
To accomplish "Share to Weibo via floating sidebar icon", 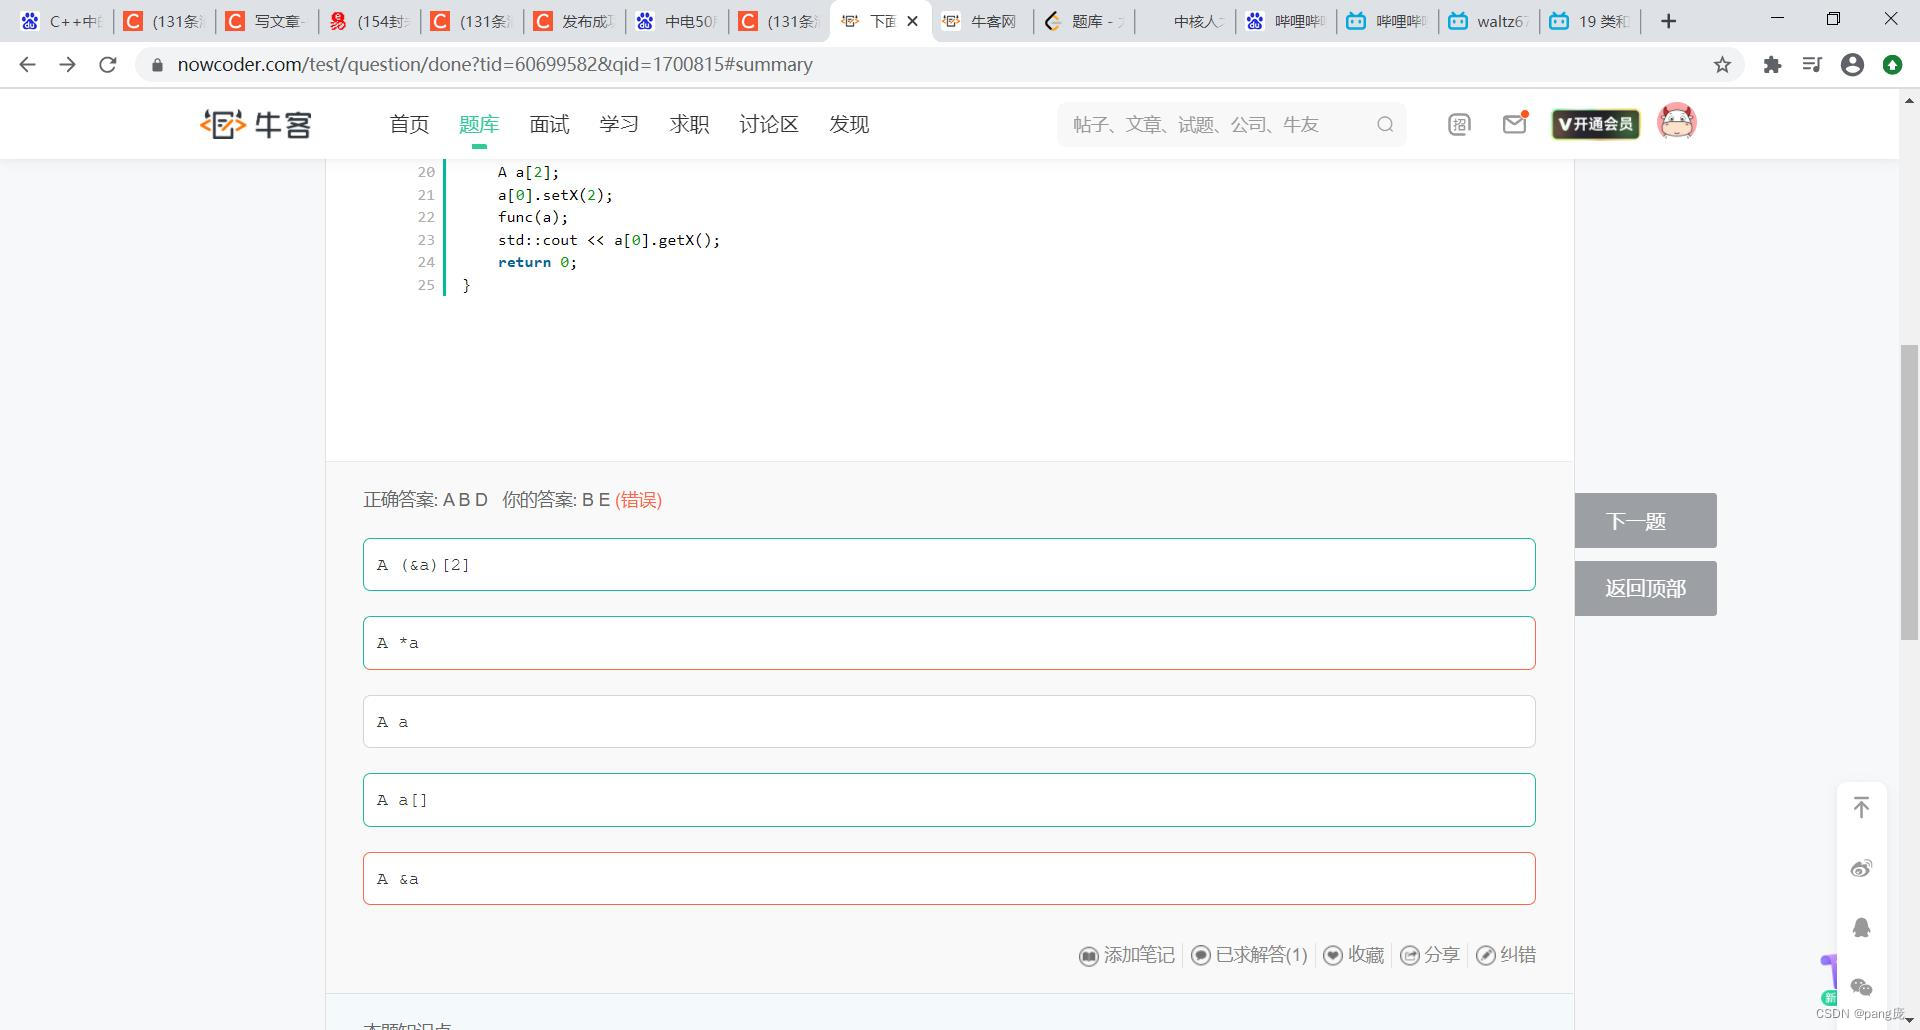I will tap(1862, 869).
